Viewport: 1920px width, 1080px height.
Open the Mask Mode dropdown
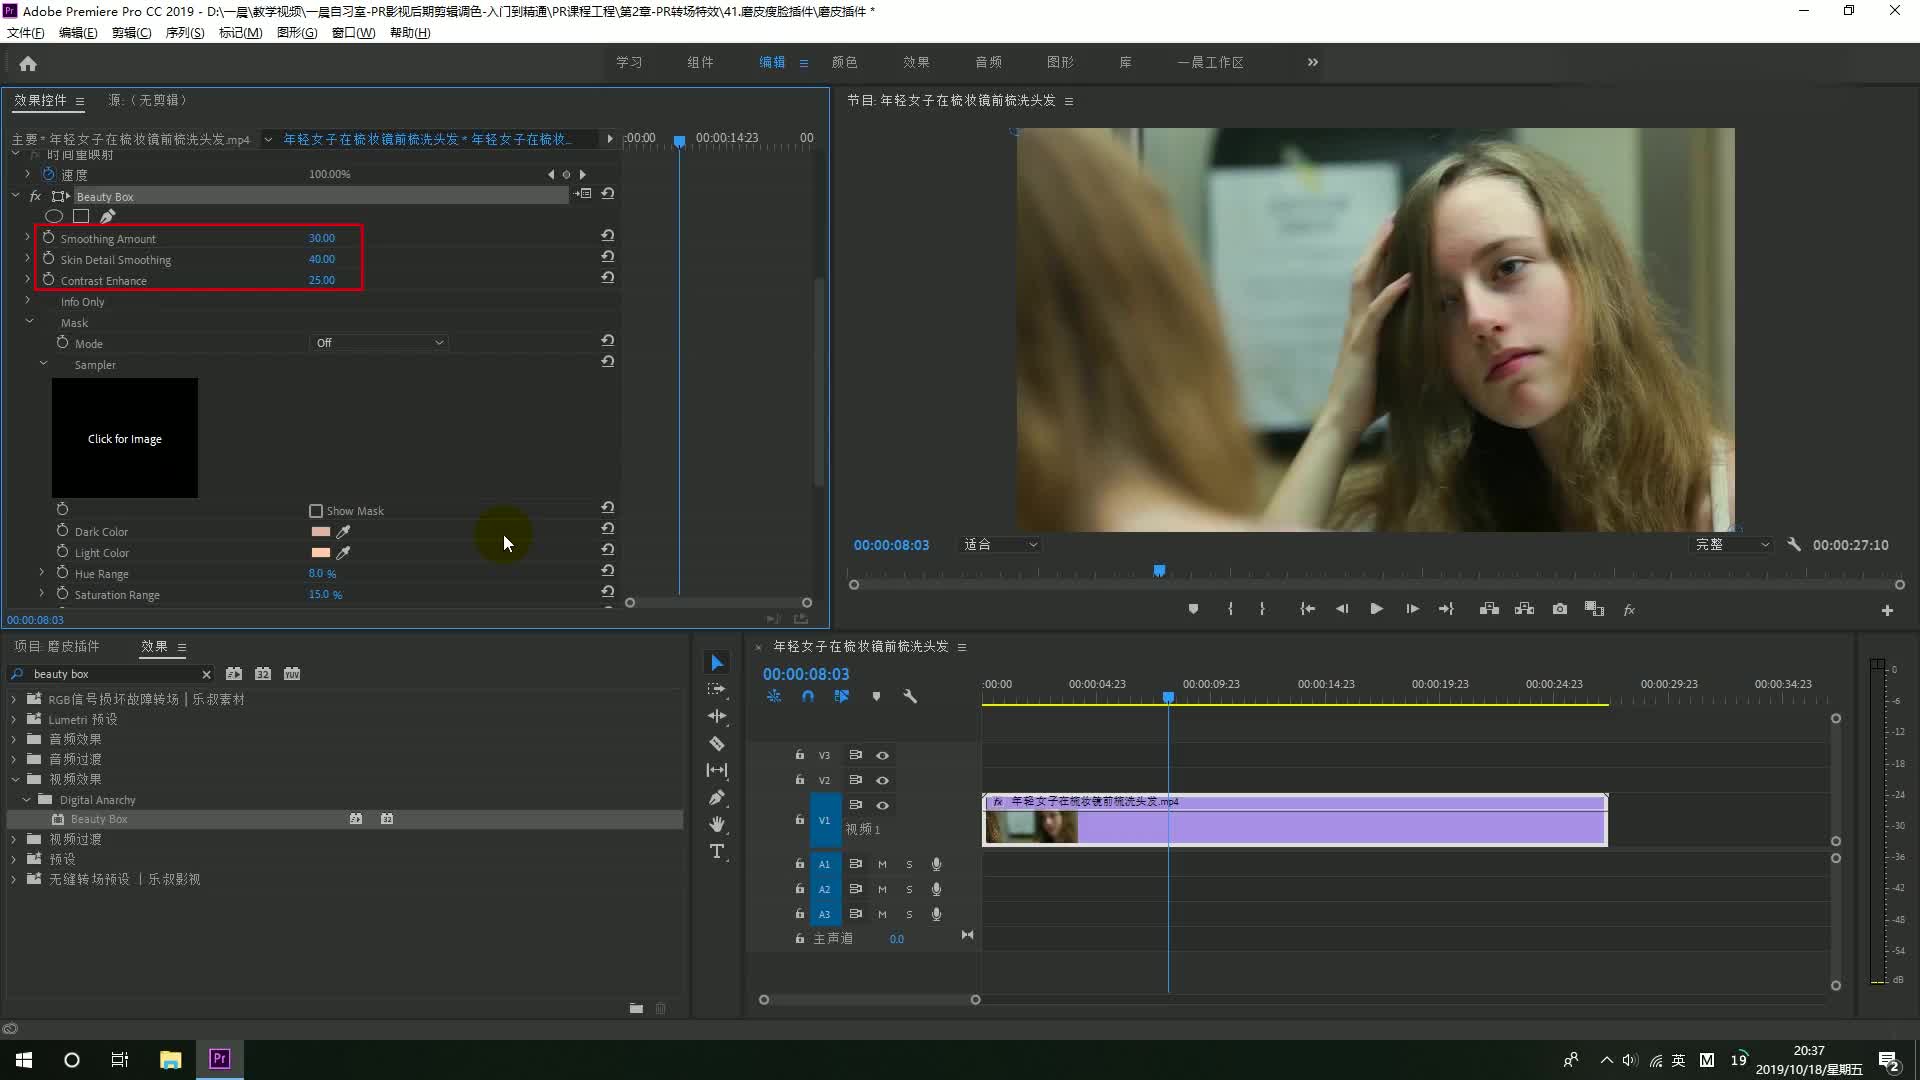coord(379,343)
